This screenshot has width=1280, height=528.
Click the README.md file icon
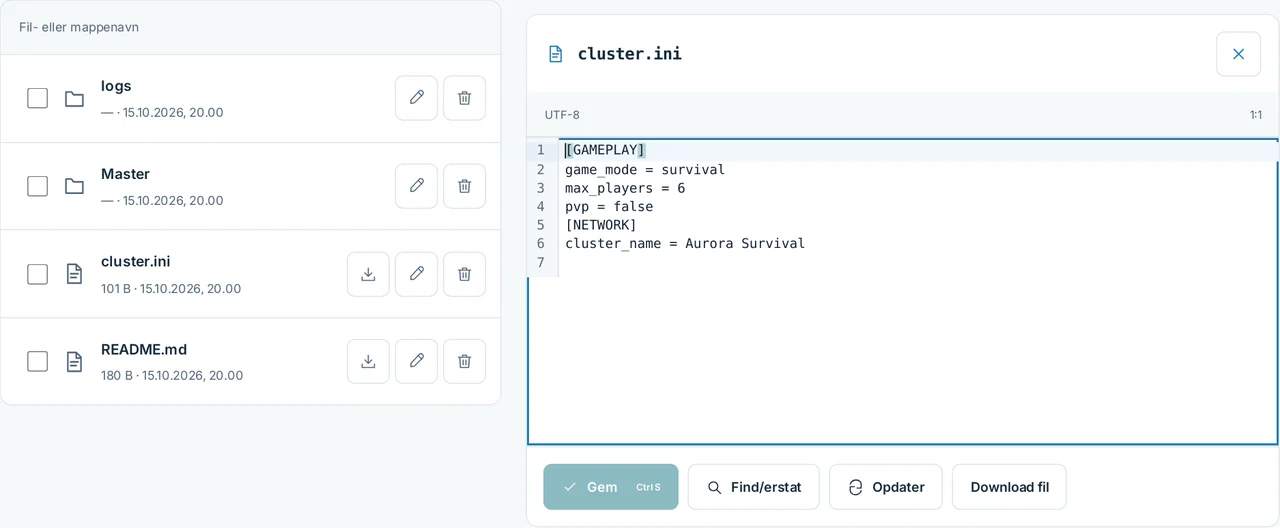[x=74, y=361]
